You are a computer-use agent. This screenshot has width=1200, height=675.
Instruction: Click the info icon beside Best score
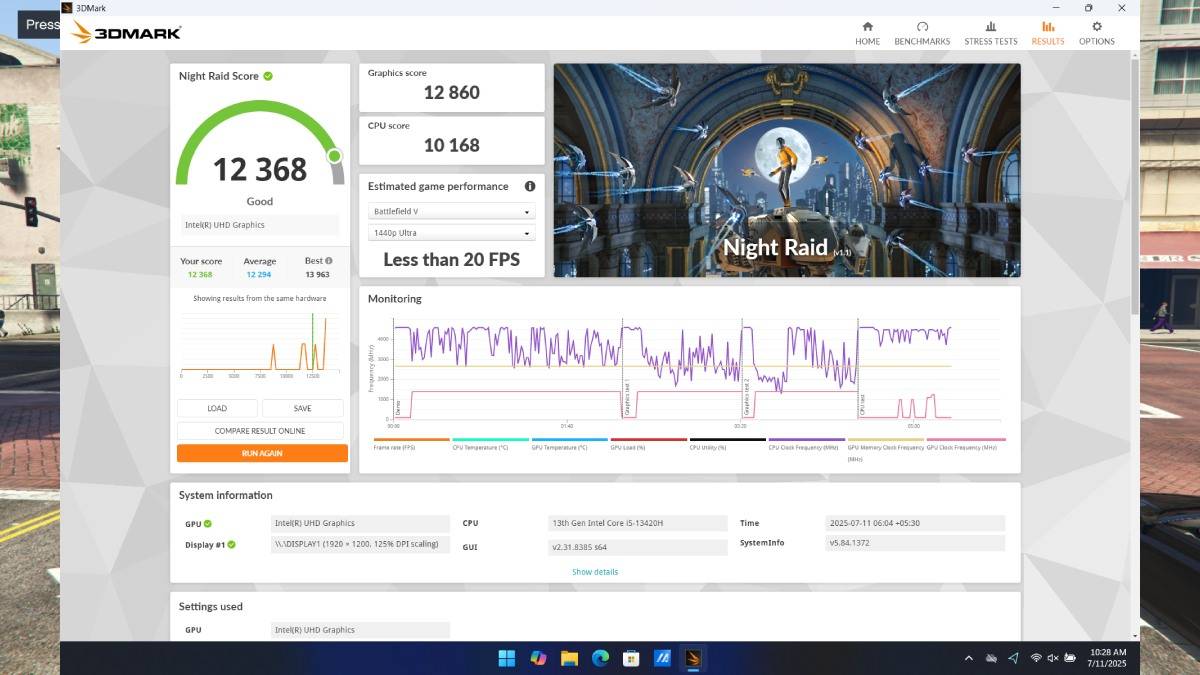click(x=329, y=261)
